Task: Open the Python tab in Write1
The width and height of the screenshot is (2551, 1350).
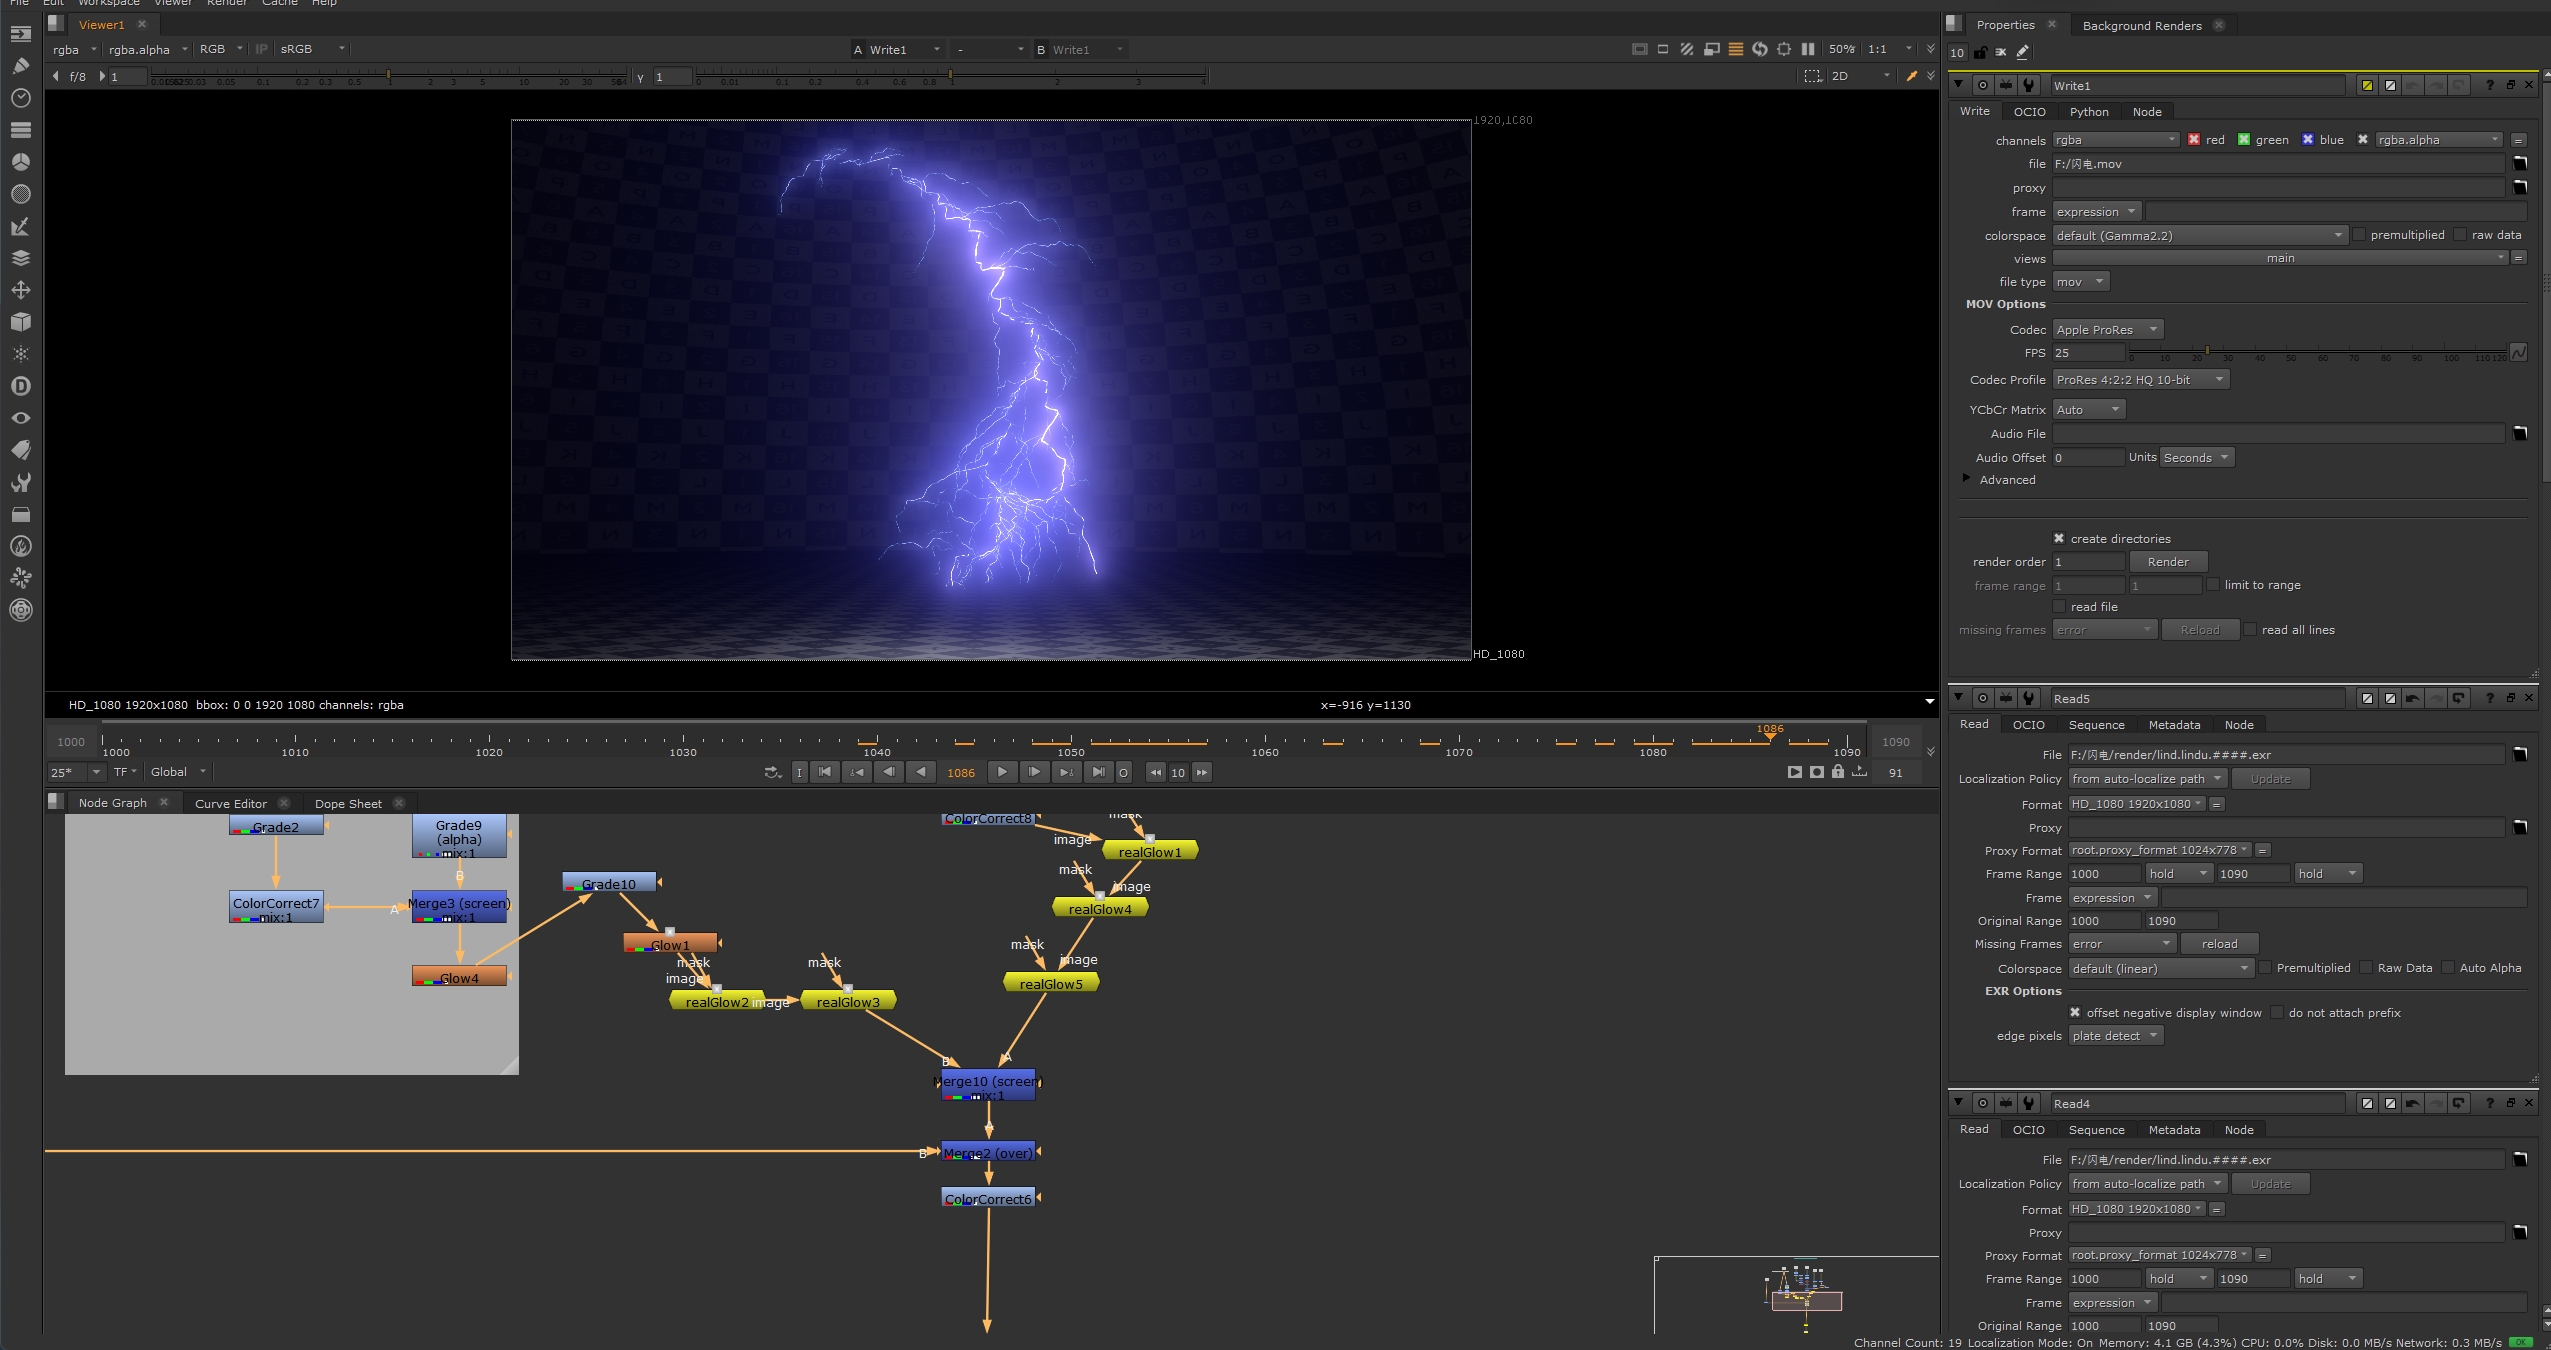Action: 2088,112
